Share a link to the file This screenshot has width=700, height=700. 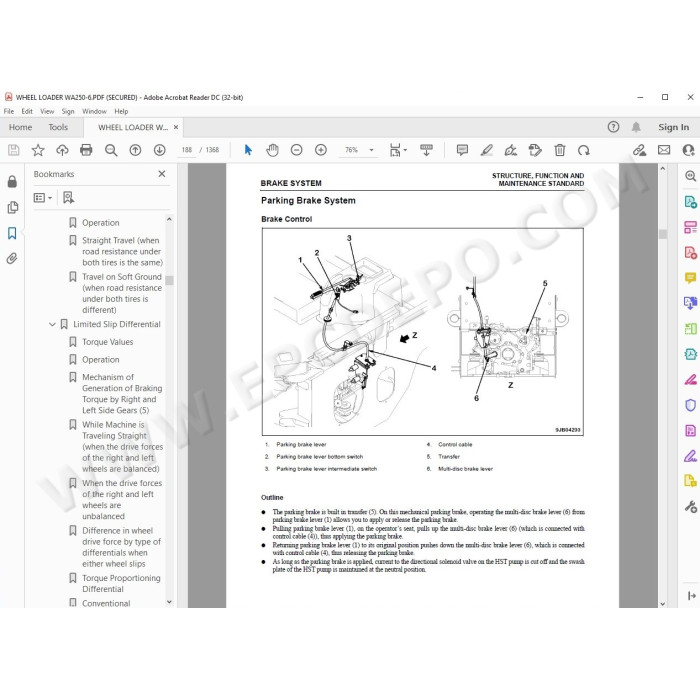pyautogui.click(x=639, y=150)
